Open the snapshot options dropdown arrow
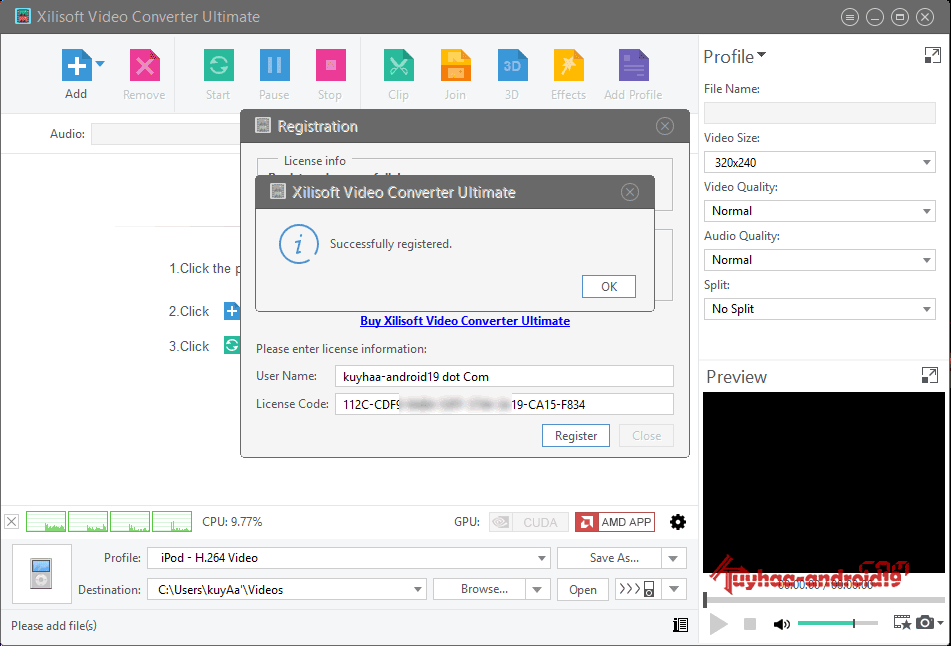 coord(940,622)
